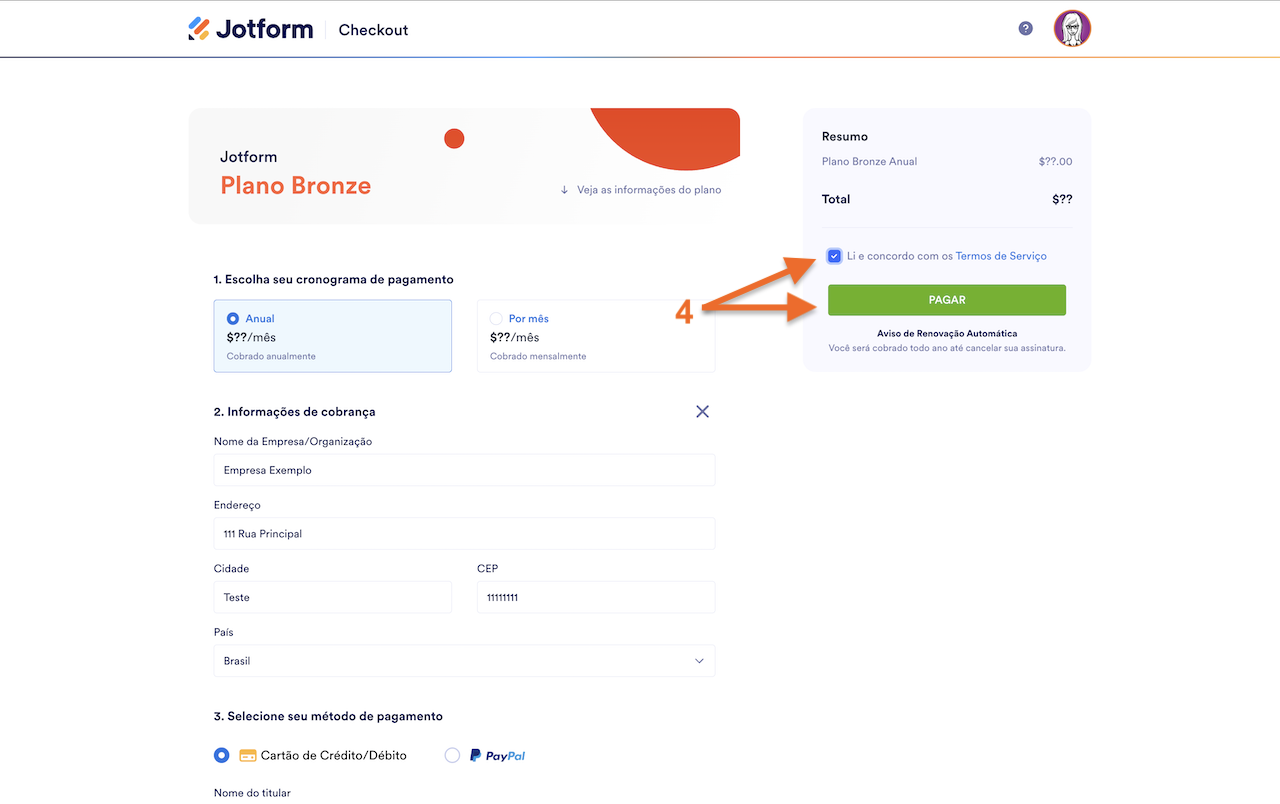Select PayPal as payment method
The image size is (1280, 804).
coord(452,755)
